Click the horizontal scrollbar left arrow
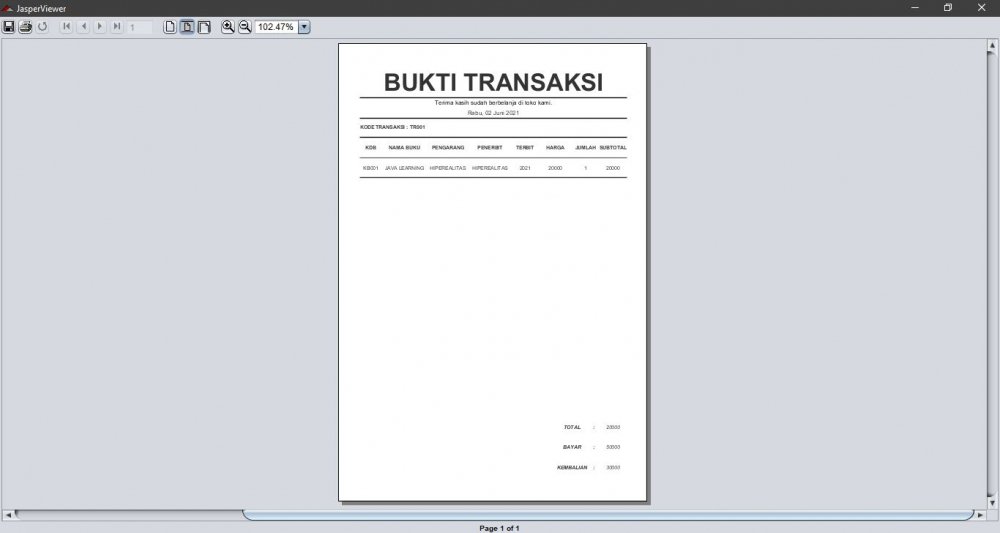 click(9, 515)
